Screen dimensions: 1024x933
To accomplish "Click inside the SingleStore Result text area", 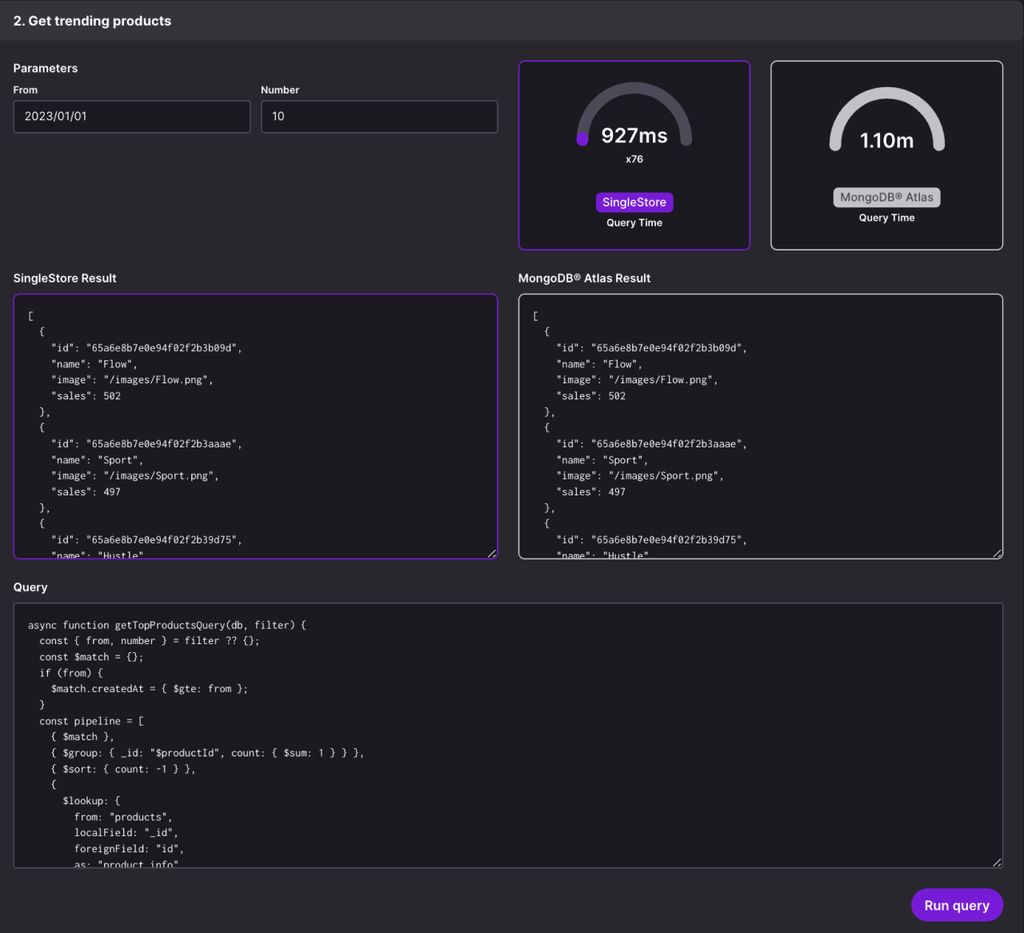I will point(255,426).
